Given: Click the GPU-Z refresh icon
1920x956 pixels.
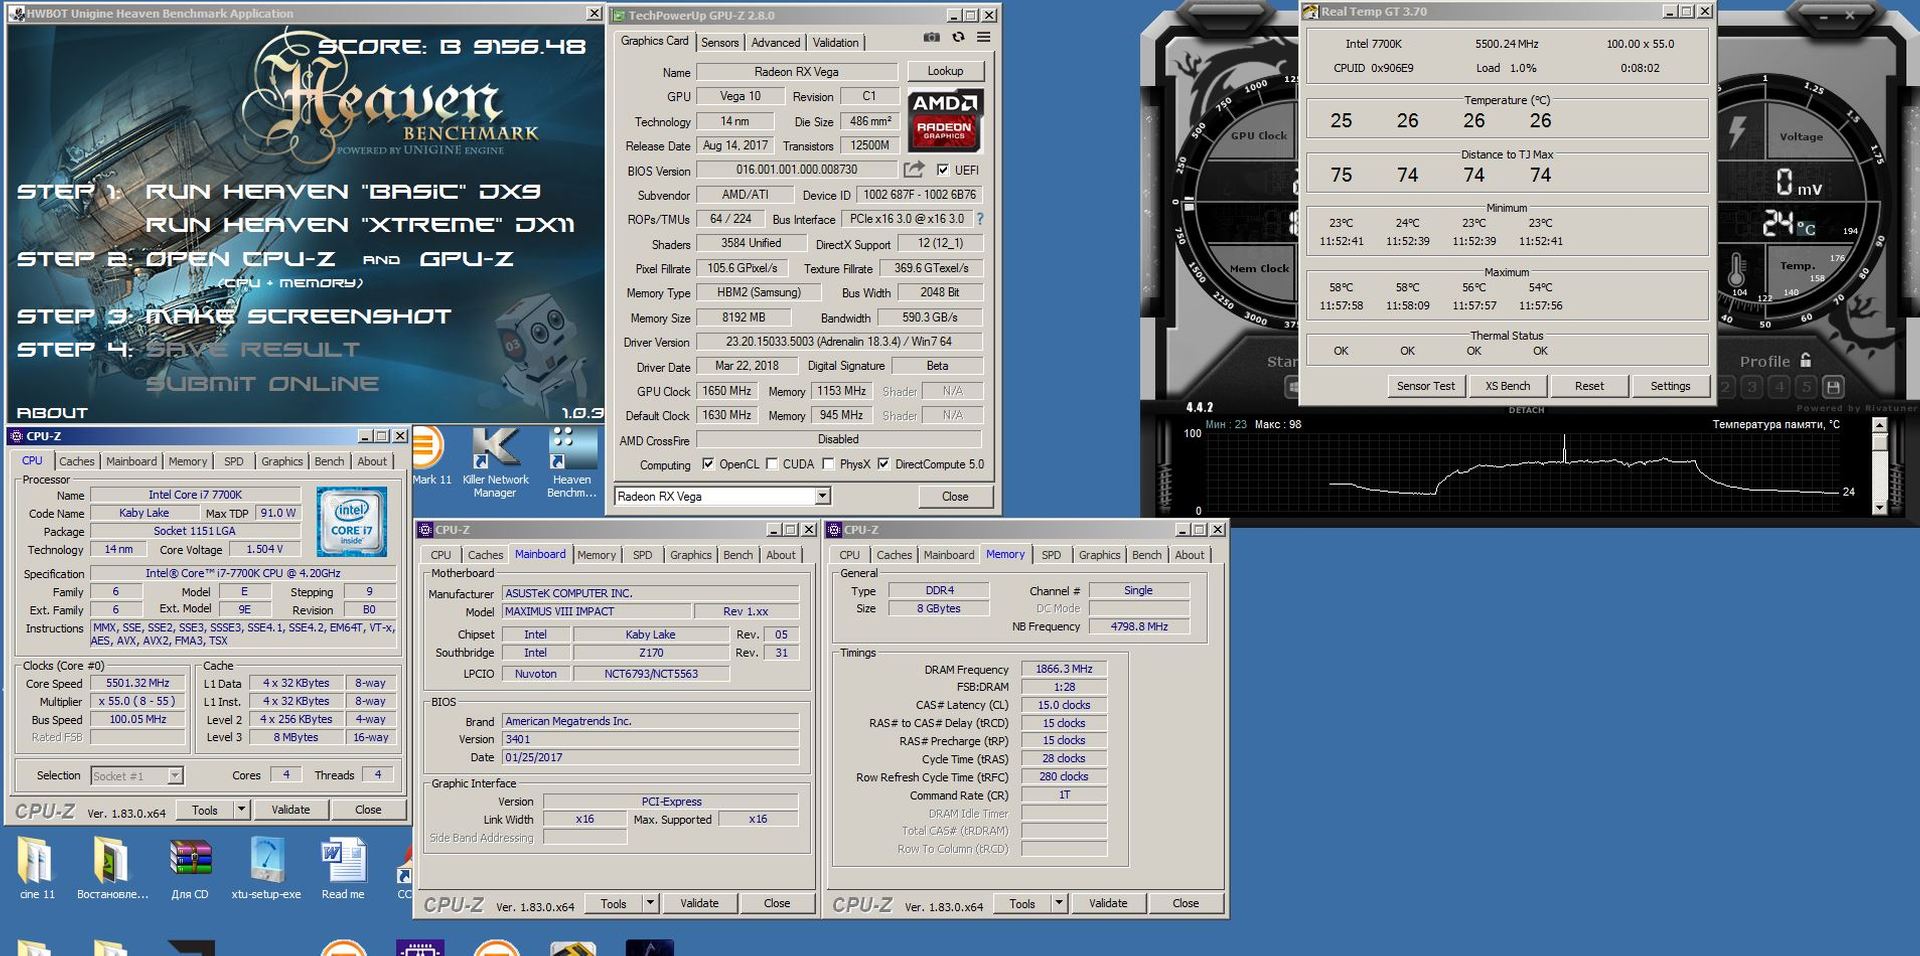Looking at the screenshot, I should coord(958,37).
